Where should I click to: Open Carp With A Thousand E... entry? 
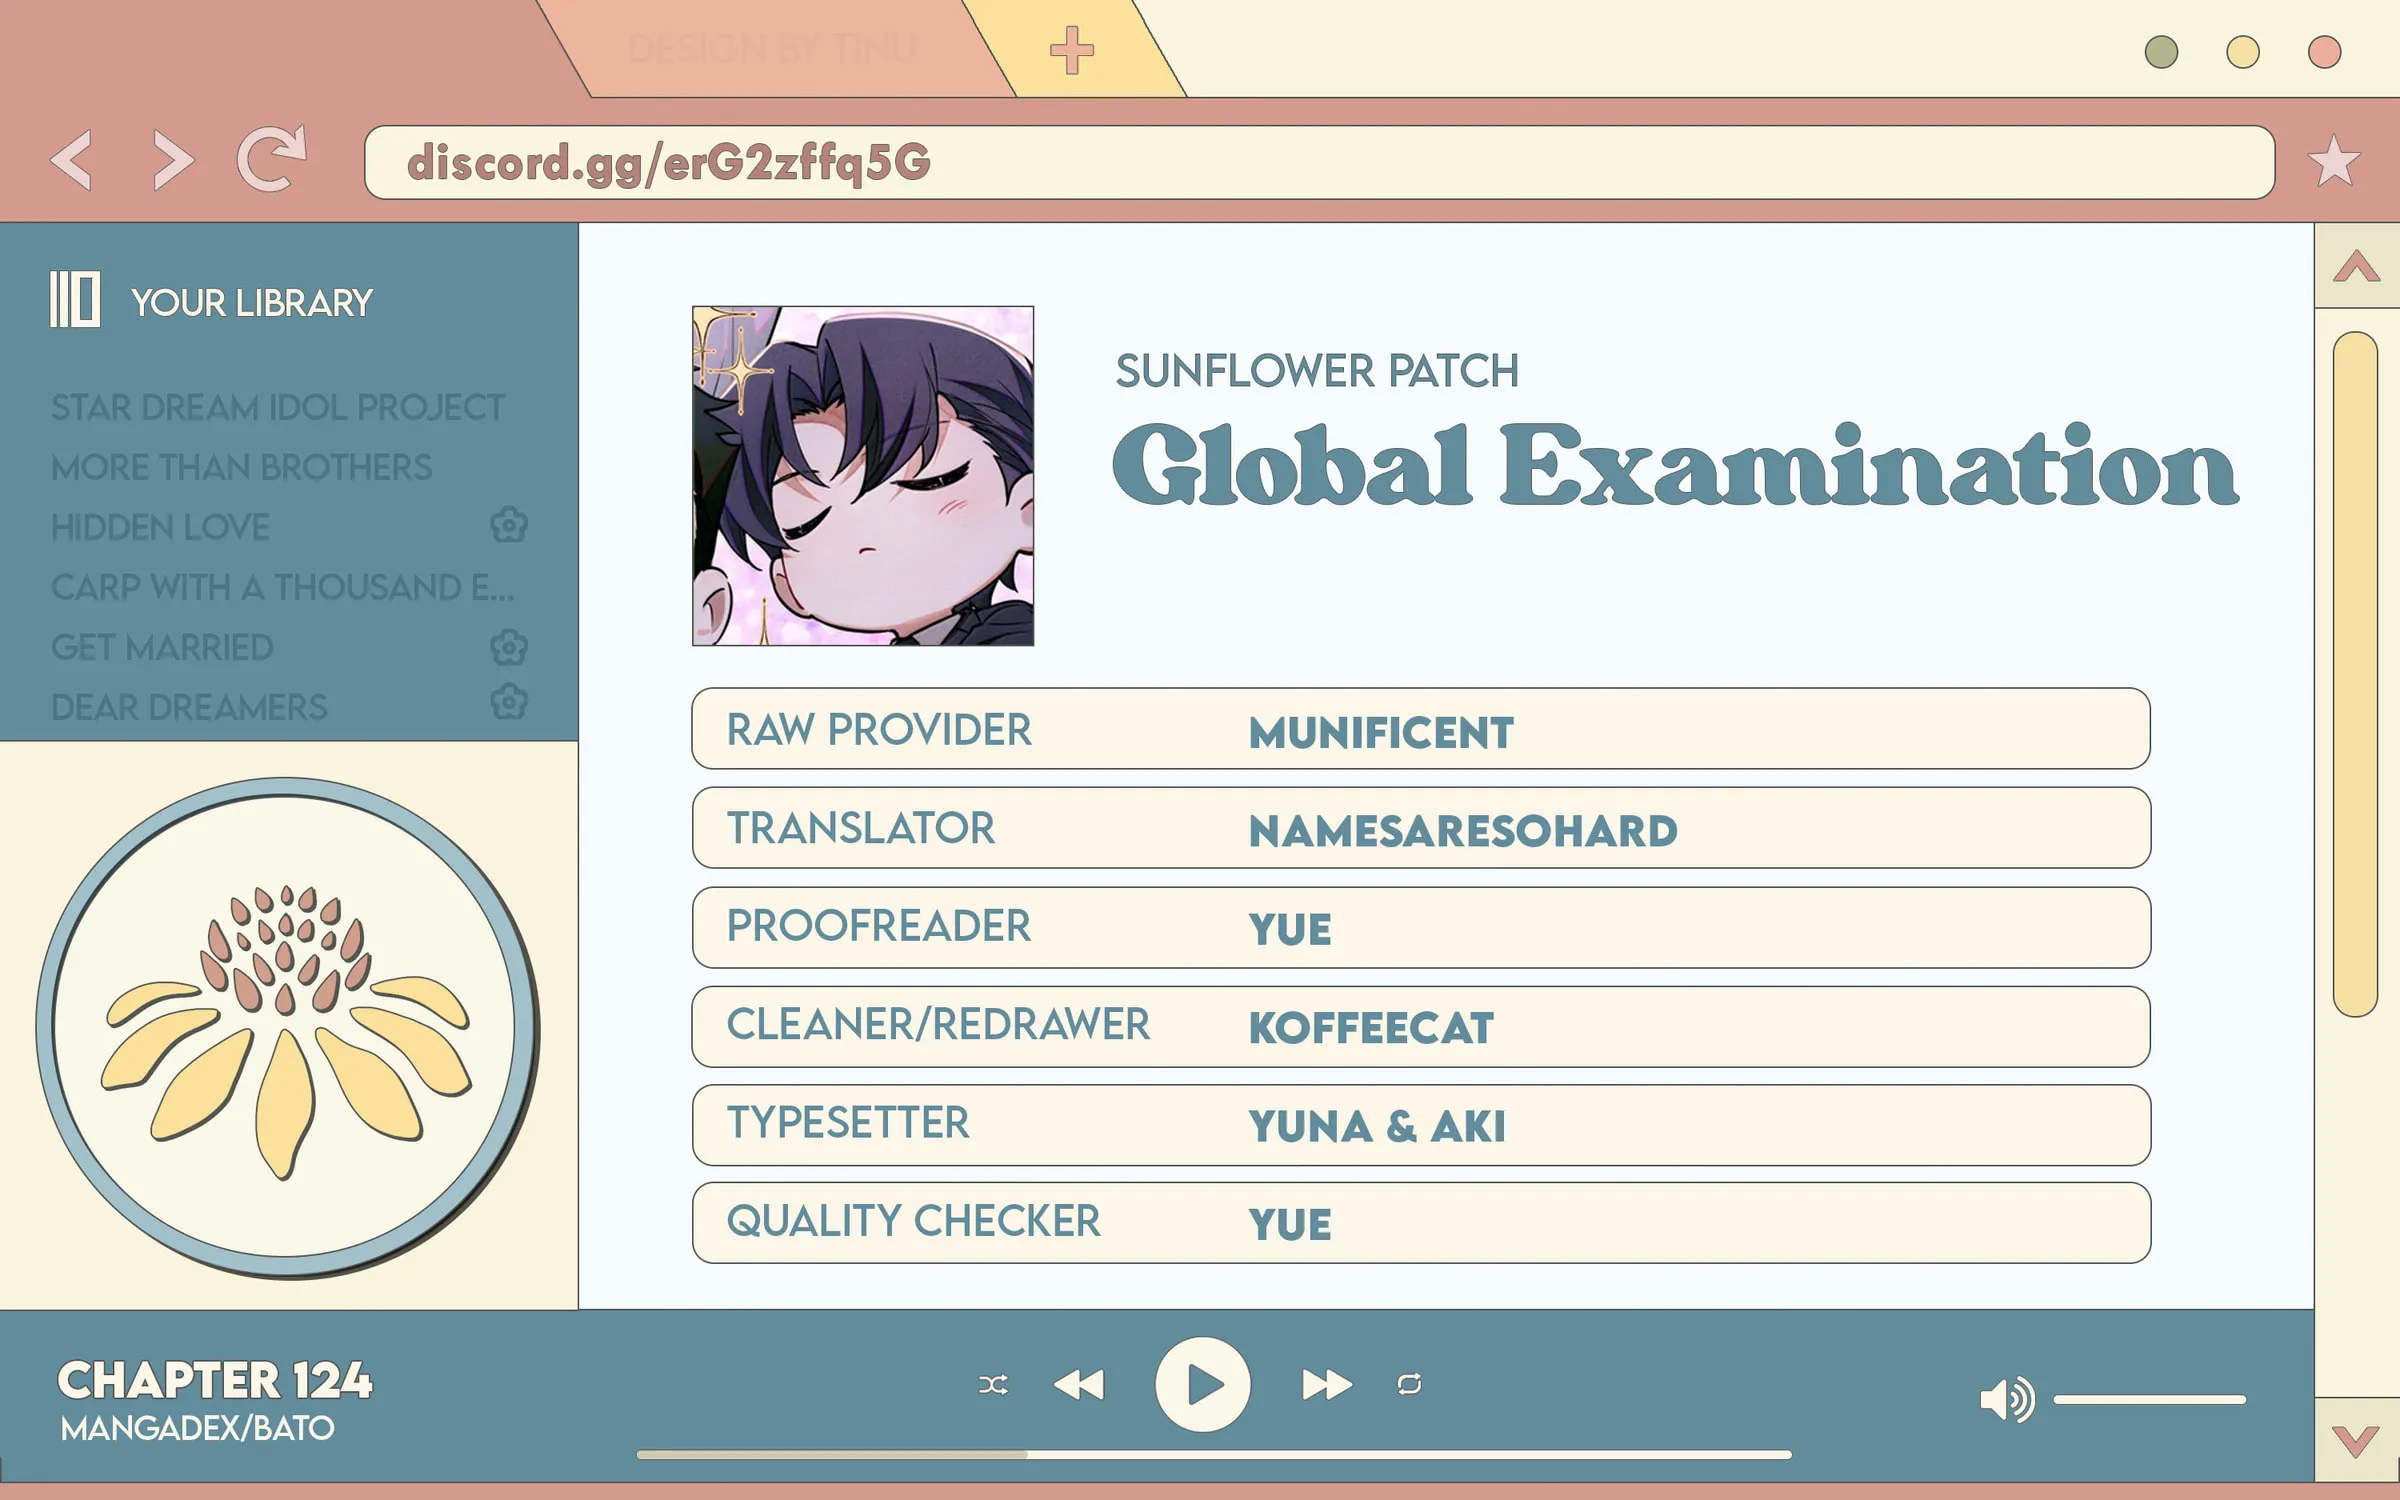click(x=283, y=588)
